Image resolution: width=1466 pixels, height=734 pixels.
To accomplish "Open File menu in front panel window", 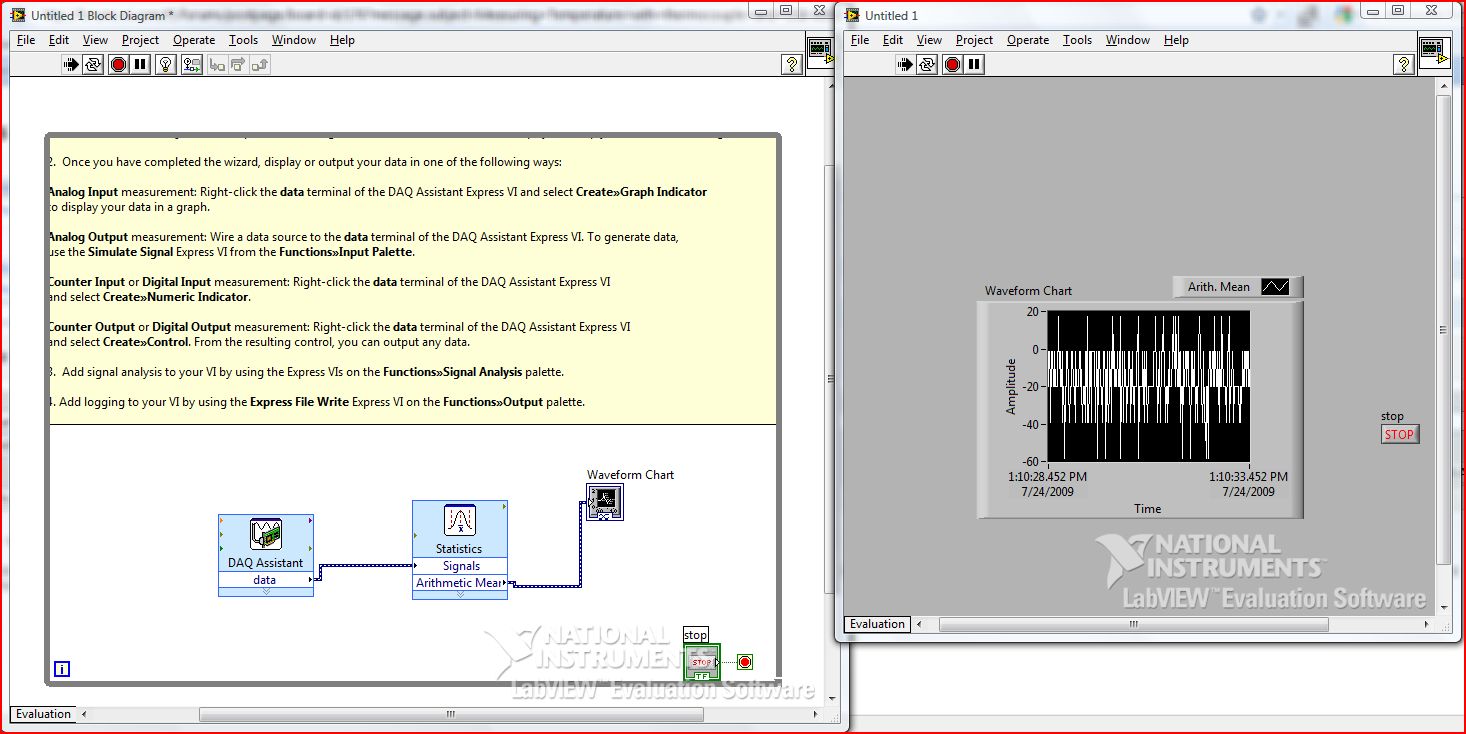I will coord(860,40).
